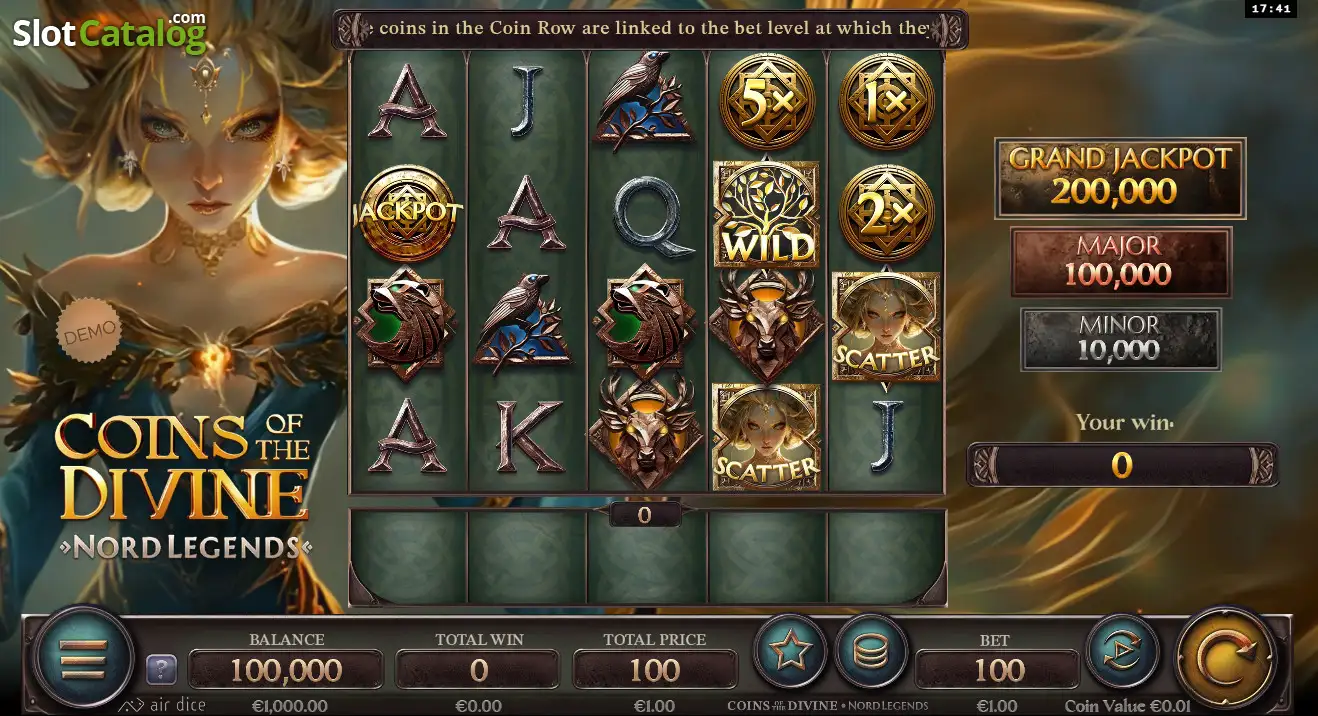
Task: Open the hamburger menu button
Action: coord(84,658)
